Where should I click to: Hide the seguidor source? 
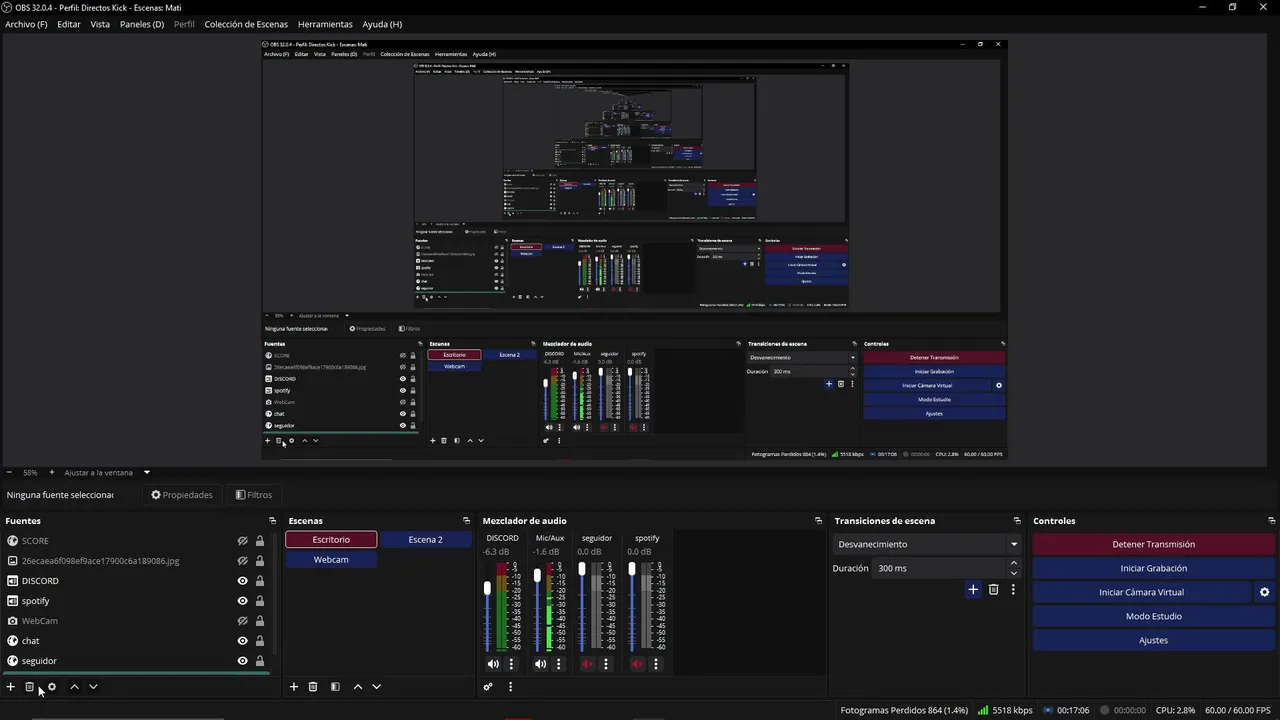point(242,661)
